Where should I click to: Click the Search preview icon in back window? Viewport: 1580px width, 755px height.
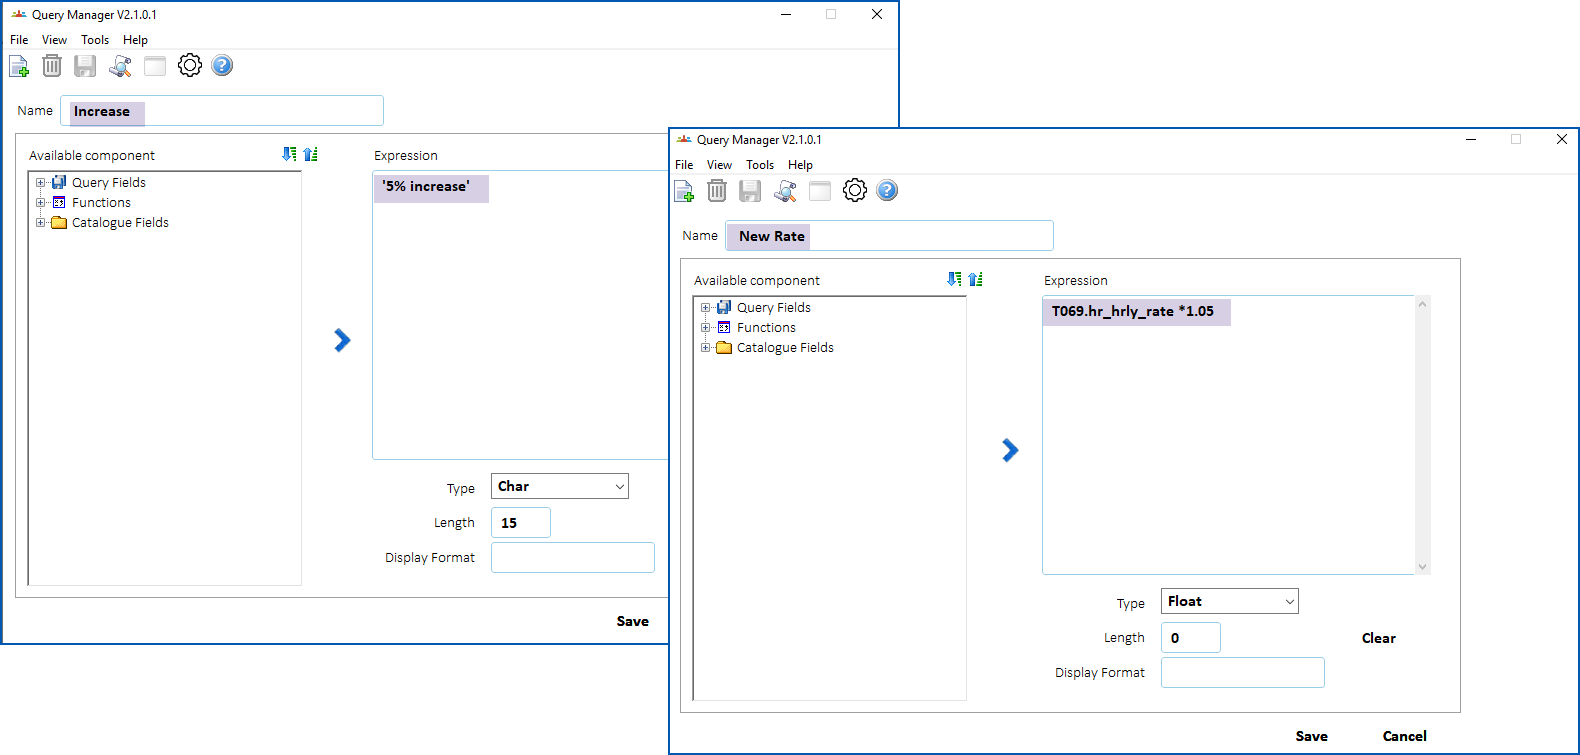[120, 66]
